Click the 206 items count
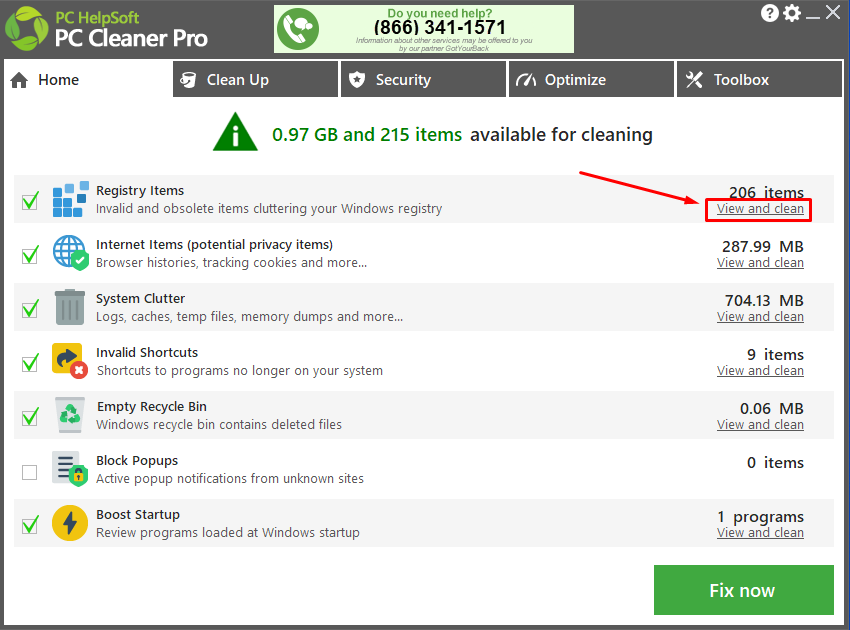The width and height of the screenshot is (850, 630). tap(766, 192)
